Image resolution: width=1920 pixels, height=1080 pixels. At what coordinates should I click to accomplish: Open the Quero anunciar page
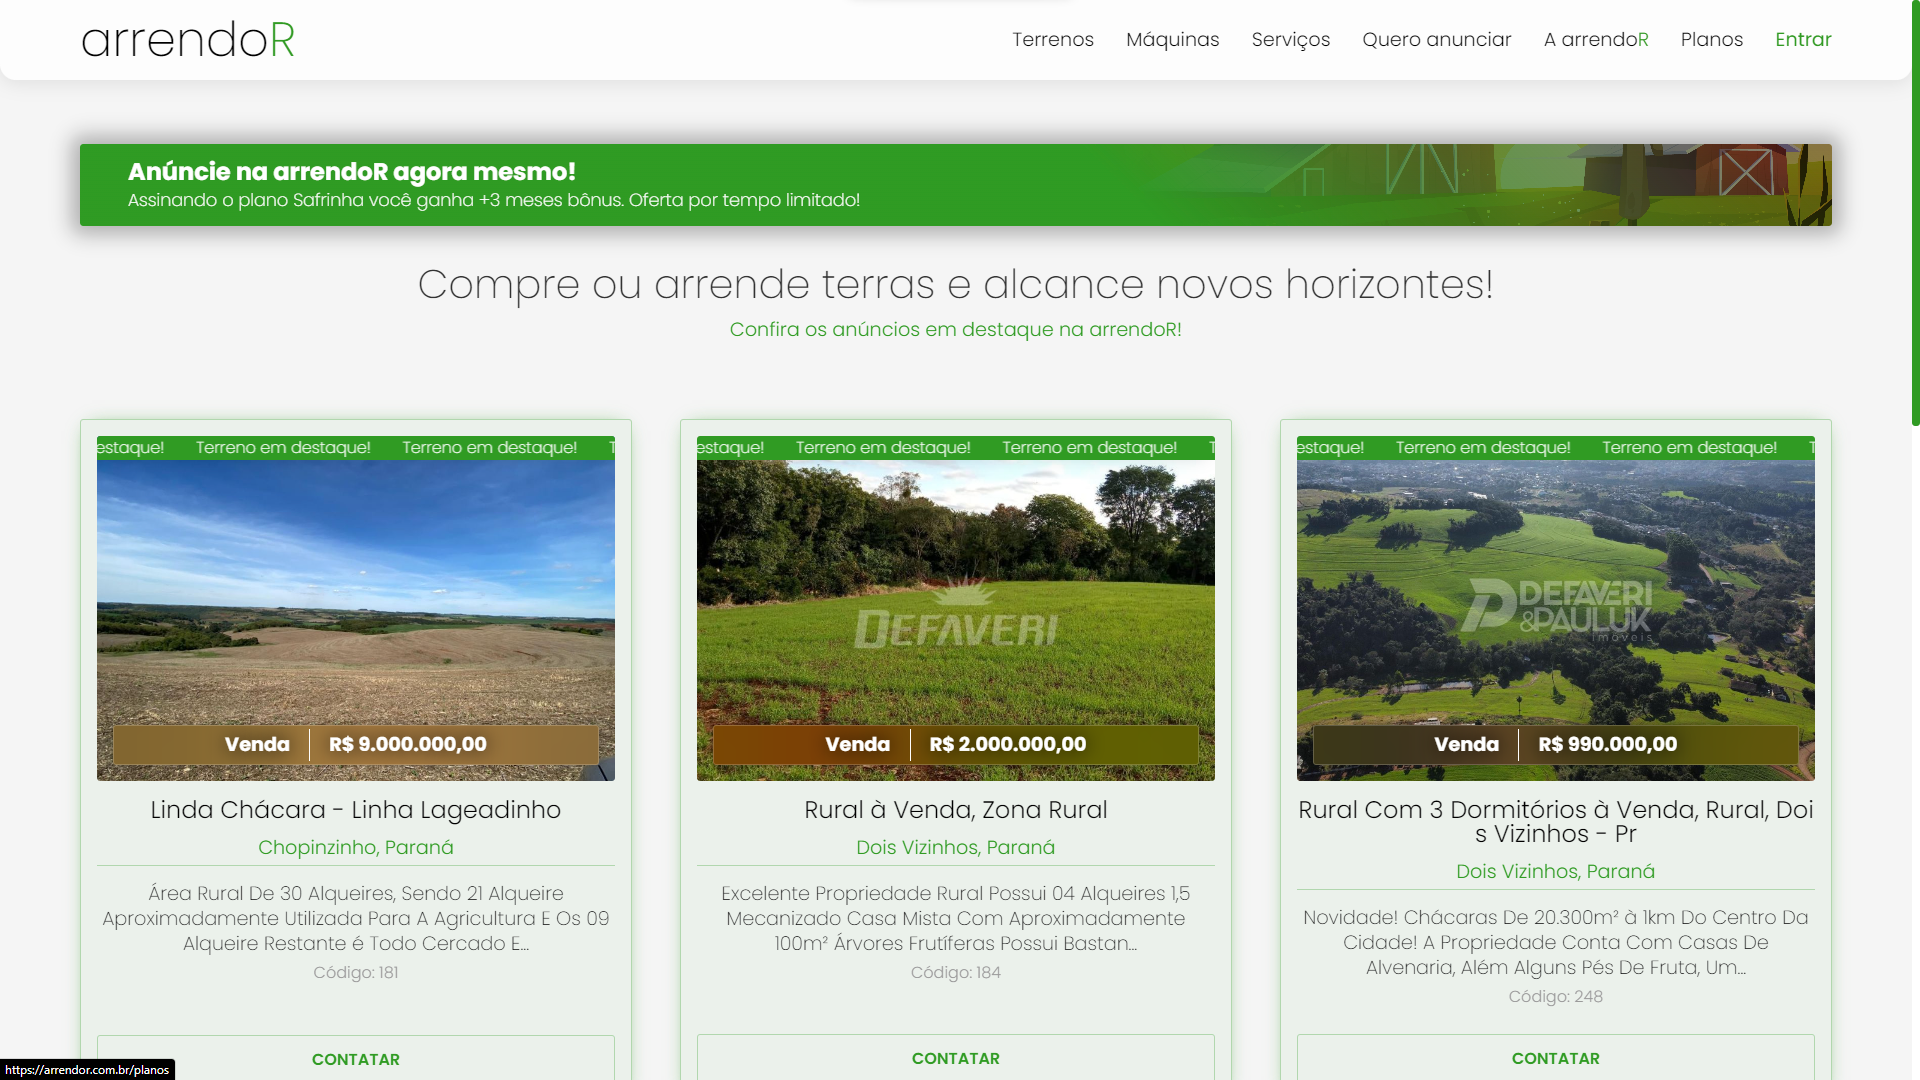[1436, 40]
